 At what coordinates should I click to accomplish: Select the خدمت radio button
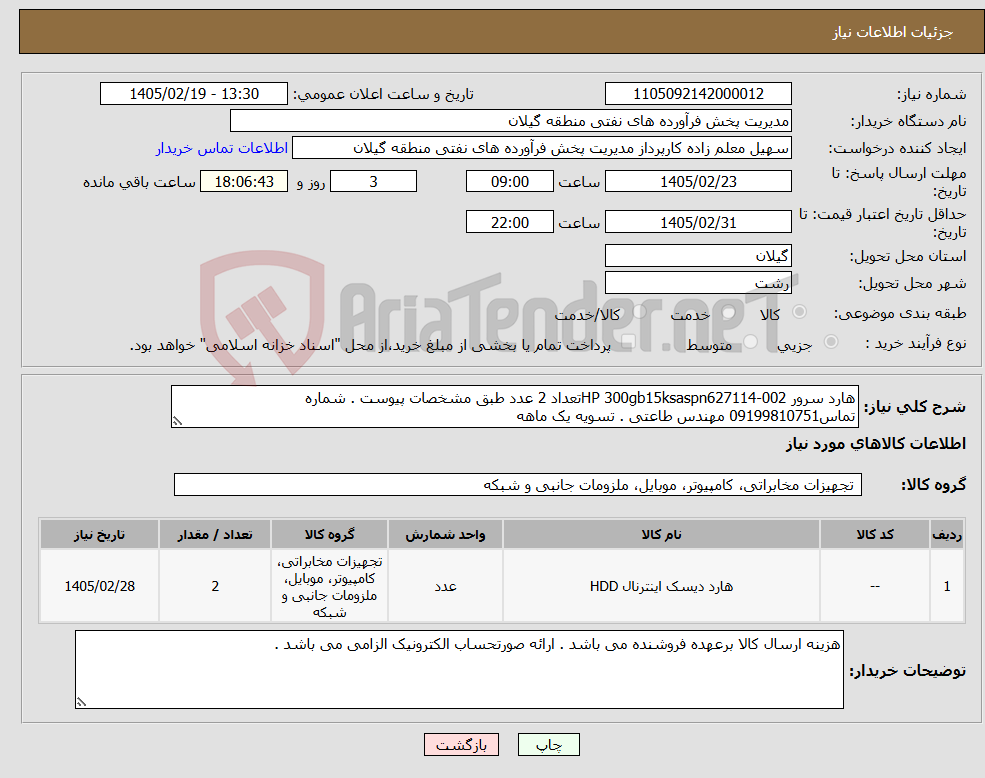(728, 312)
